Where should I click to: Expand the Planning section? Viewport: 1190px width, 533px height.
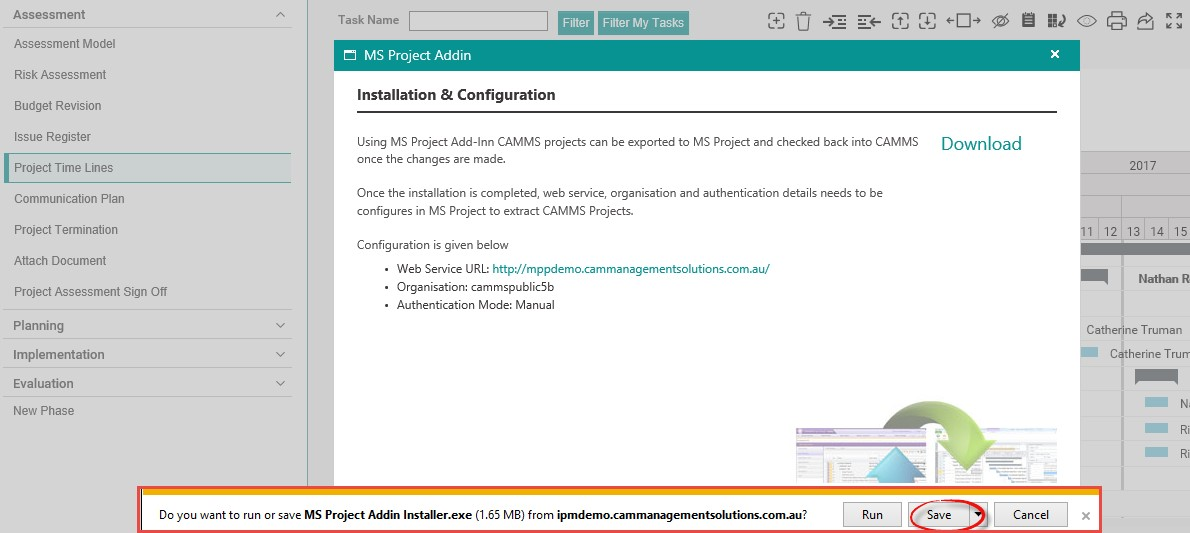pyautogui.click(x=280, y=326)
